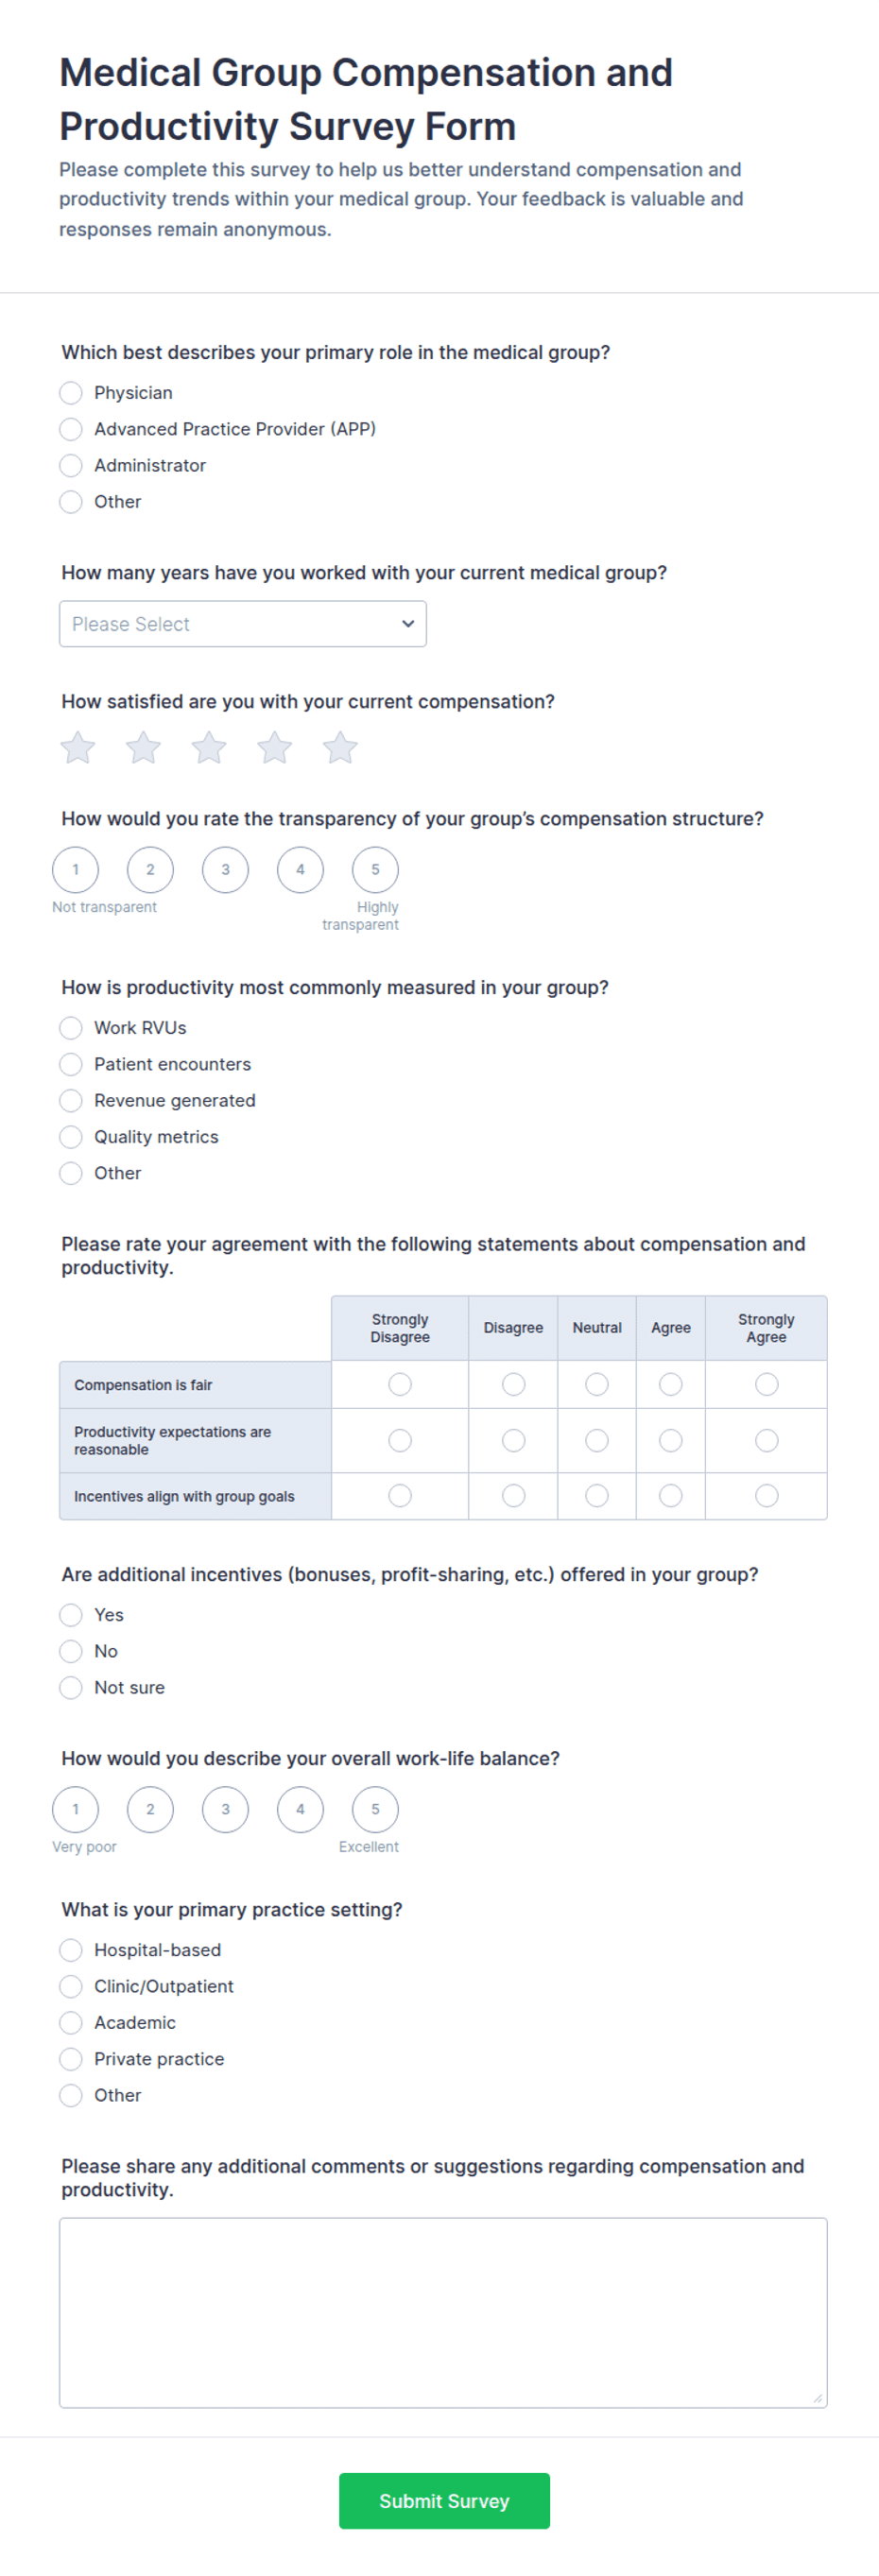Select transparency rating 1 Not transparent
Screen dimensions: 879x2576
pyautogui.click(x=76, y=869)
